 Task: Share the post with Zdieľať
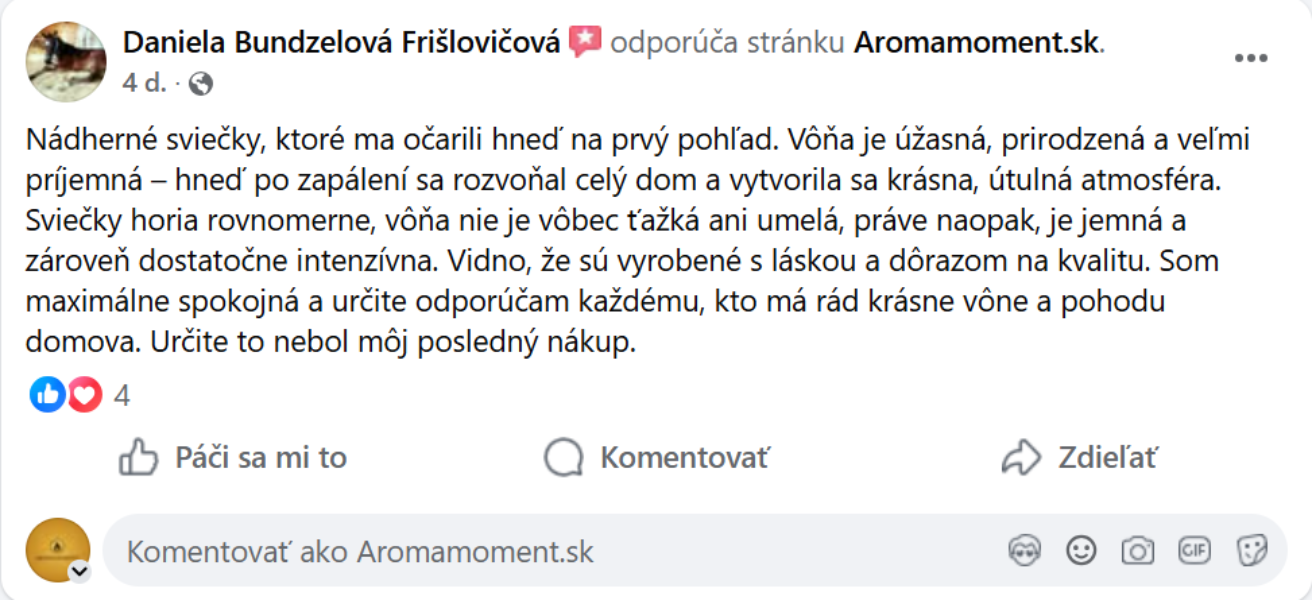click(1079, 458)
